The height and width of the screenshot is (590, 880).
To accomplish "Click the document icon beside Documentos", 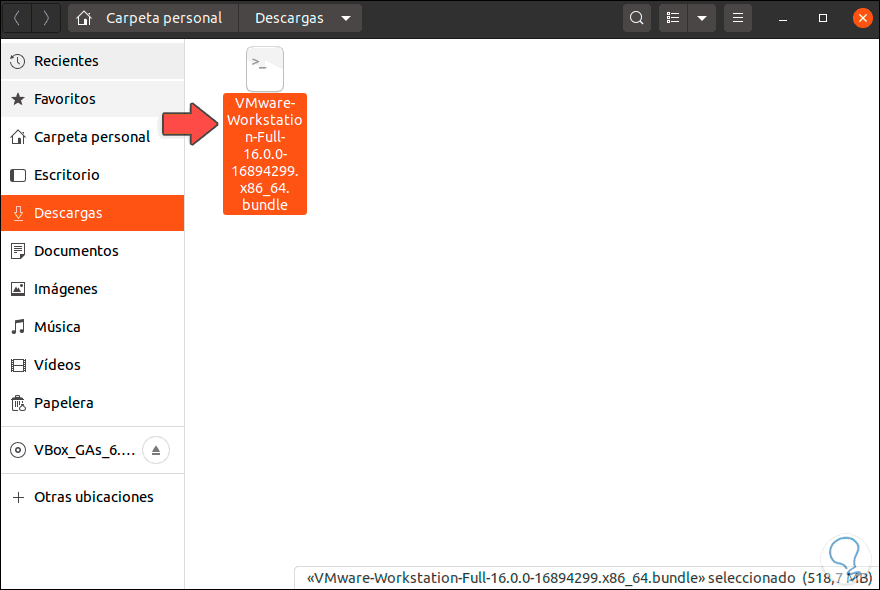I will coord(18,251).
